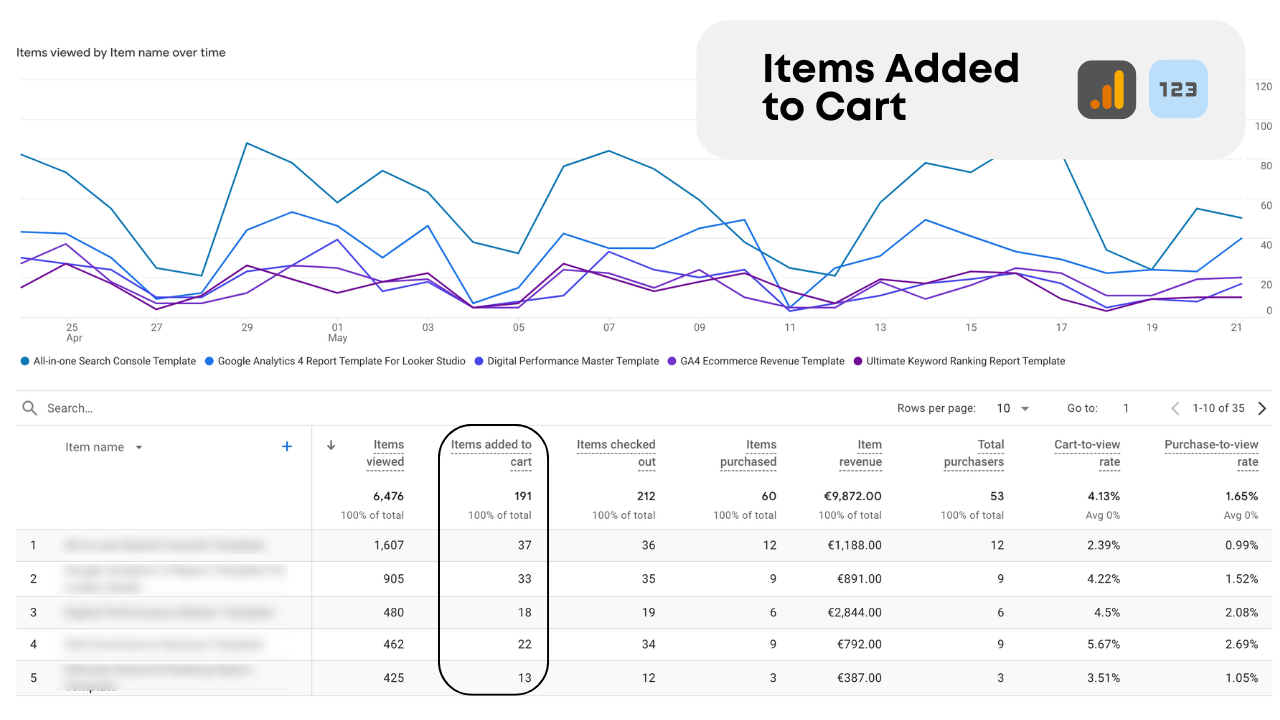Click the blue 123 badge icon
This screenshot has width=1280, height=720.
tap(1178, 90)
